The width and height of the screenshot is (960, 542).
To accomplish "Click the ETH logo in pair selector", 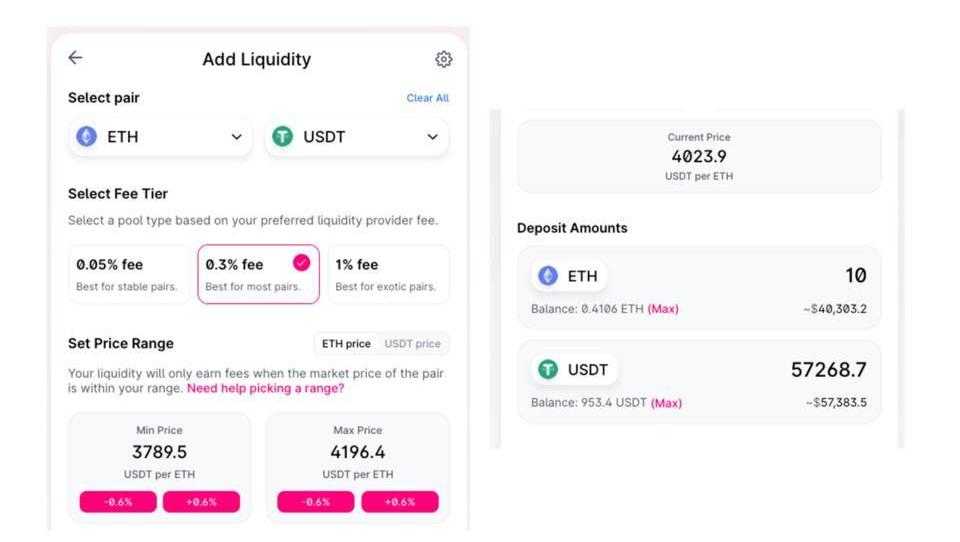I will pos(87,137).
